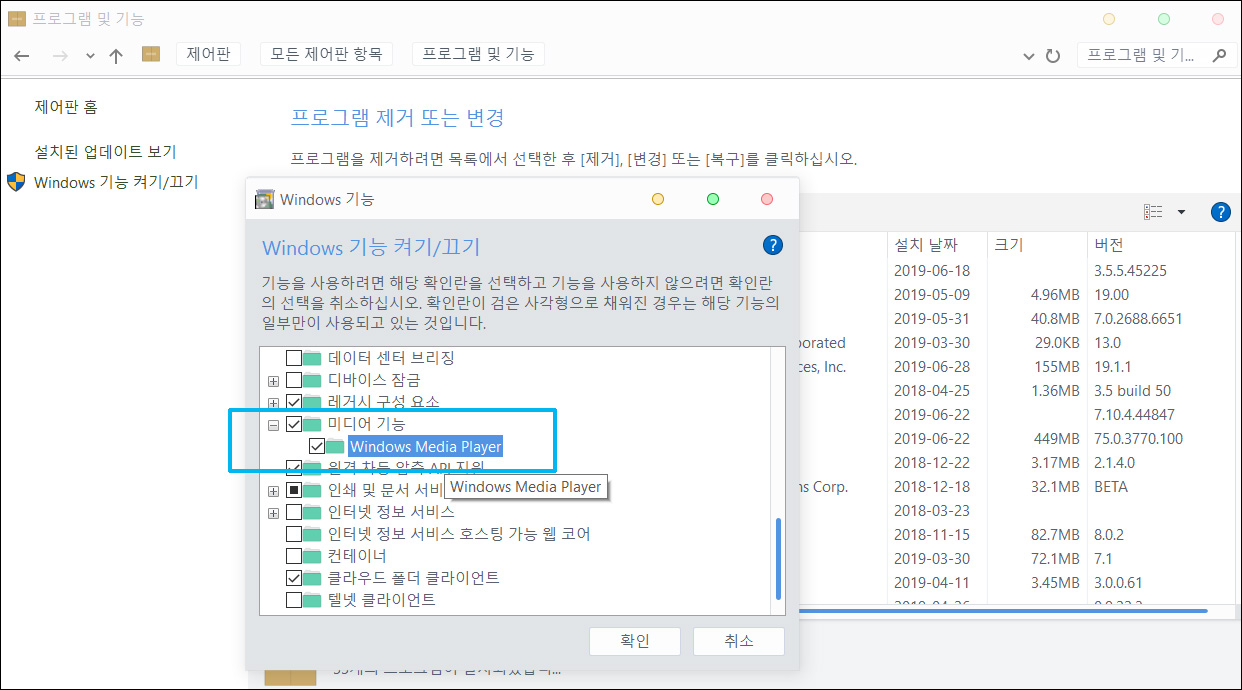Click the Windows 기능 dialog title icon
1242x690 pixels.
(x=264, y=199)
